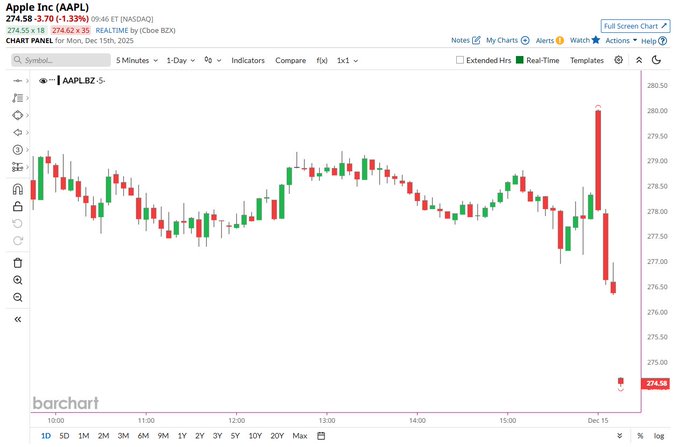The width and height of the screenshot is (680, 447).
Task: Toggle the magnet snap mode
Action: pos(18,189)
